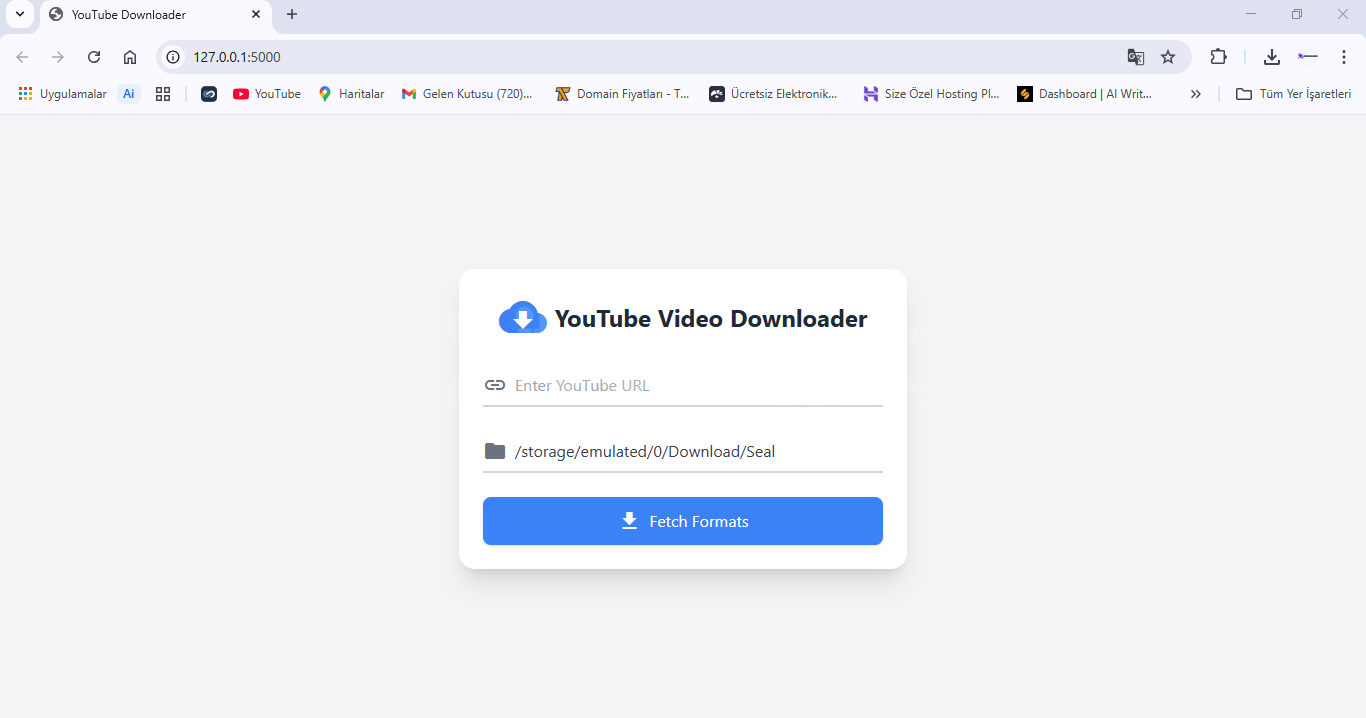
Task: View site information icon in address bar
Action: click(173, 57)
